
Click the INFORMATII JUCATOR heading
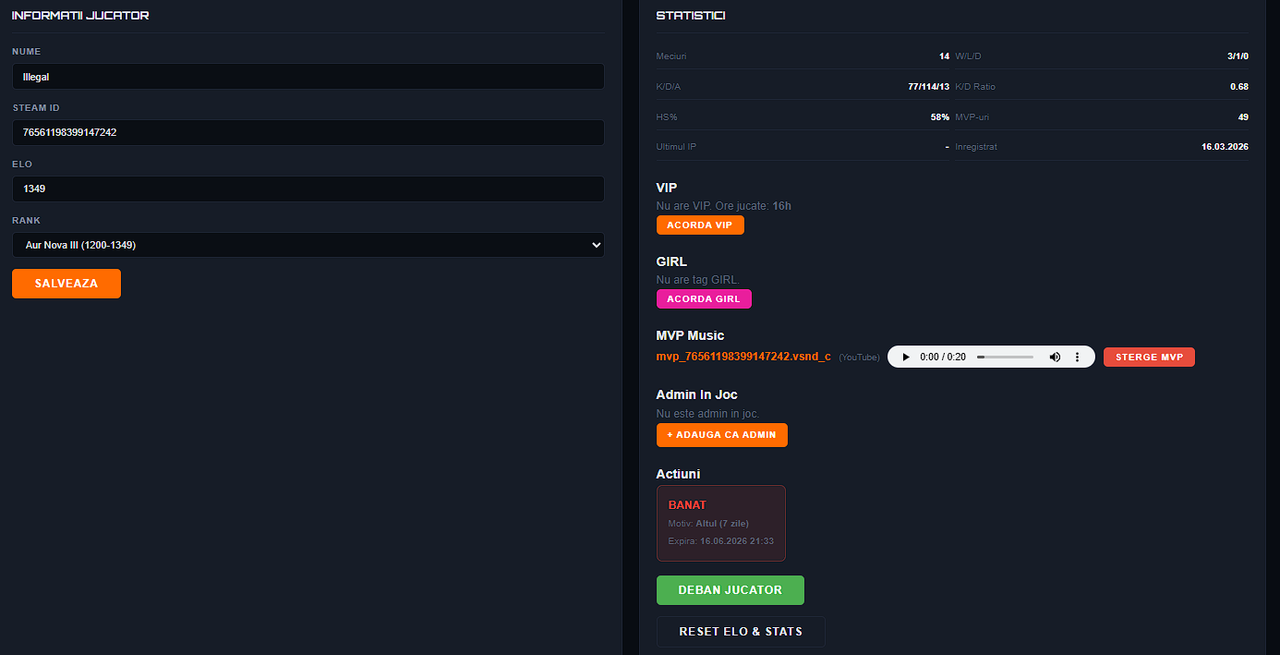point(80,16)
